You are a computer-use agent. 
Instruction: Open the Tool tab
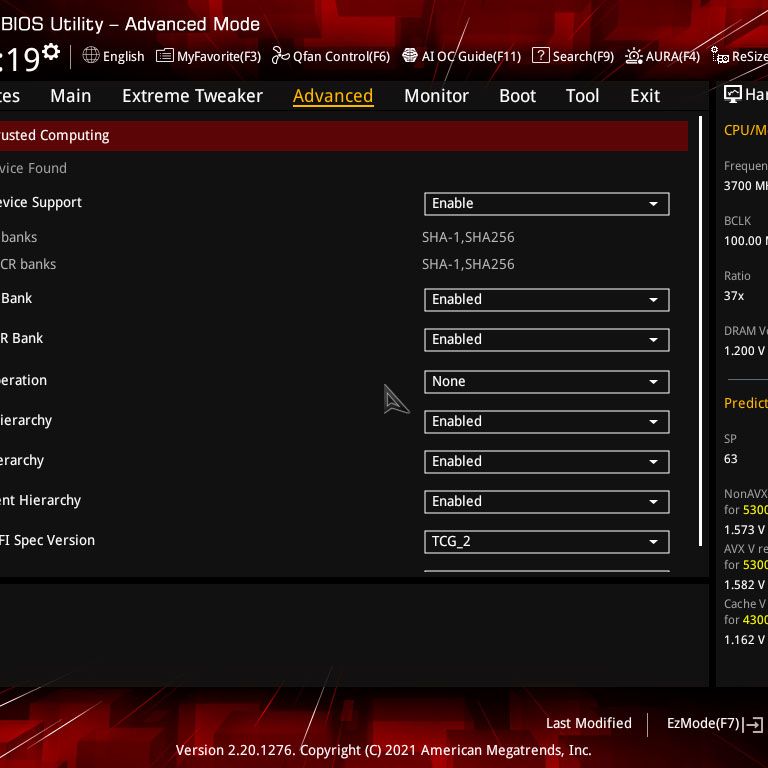pos(582,96)
